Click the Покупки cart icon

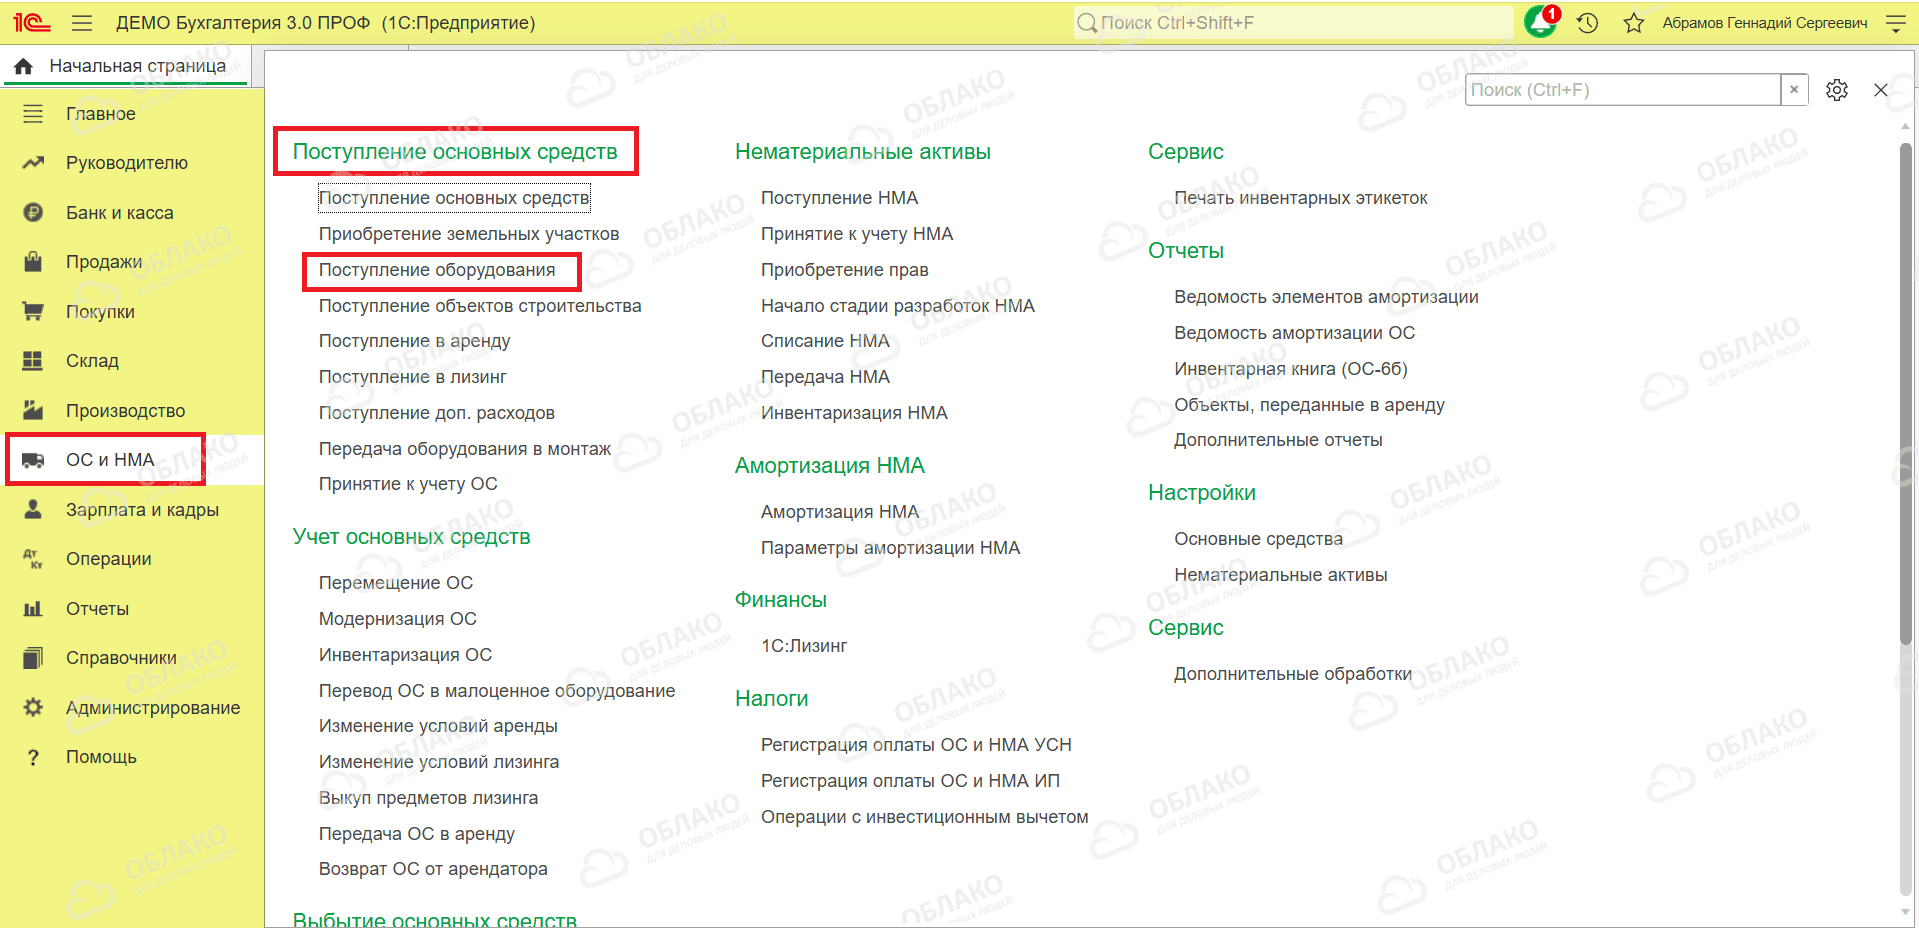(33, 311)
